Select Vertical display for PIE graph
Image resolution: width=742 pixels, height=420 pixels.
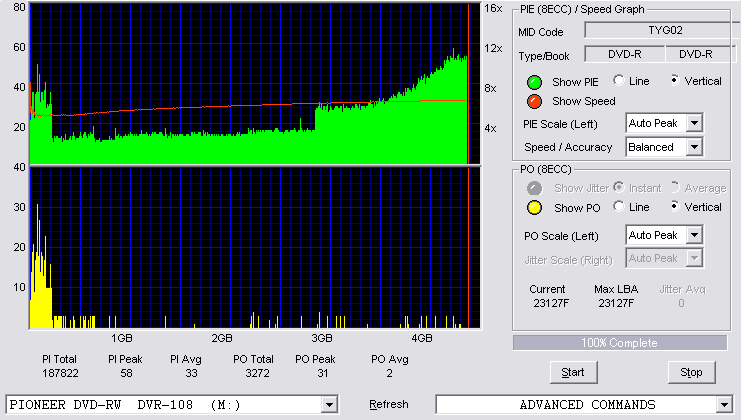click(x=675, y=80)
